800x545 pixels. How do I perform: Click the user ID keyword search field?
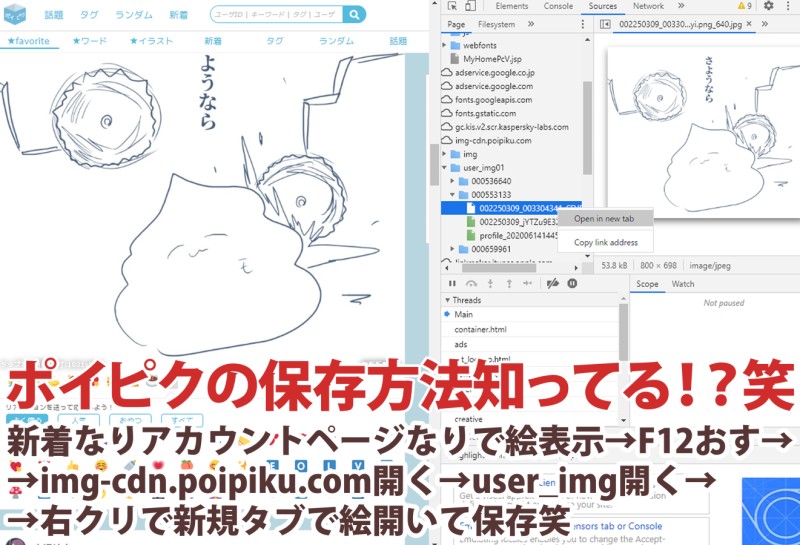(277, 14)
